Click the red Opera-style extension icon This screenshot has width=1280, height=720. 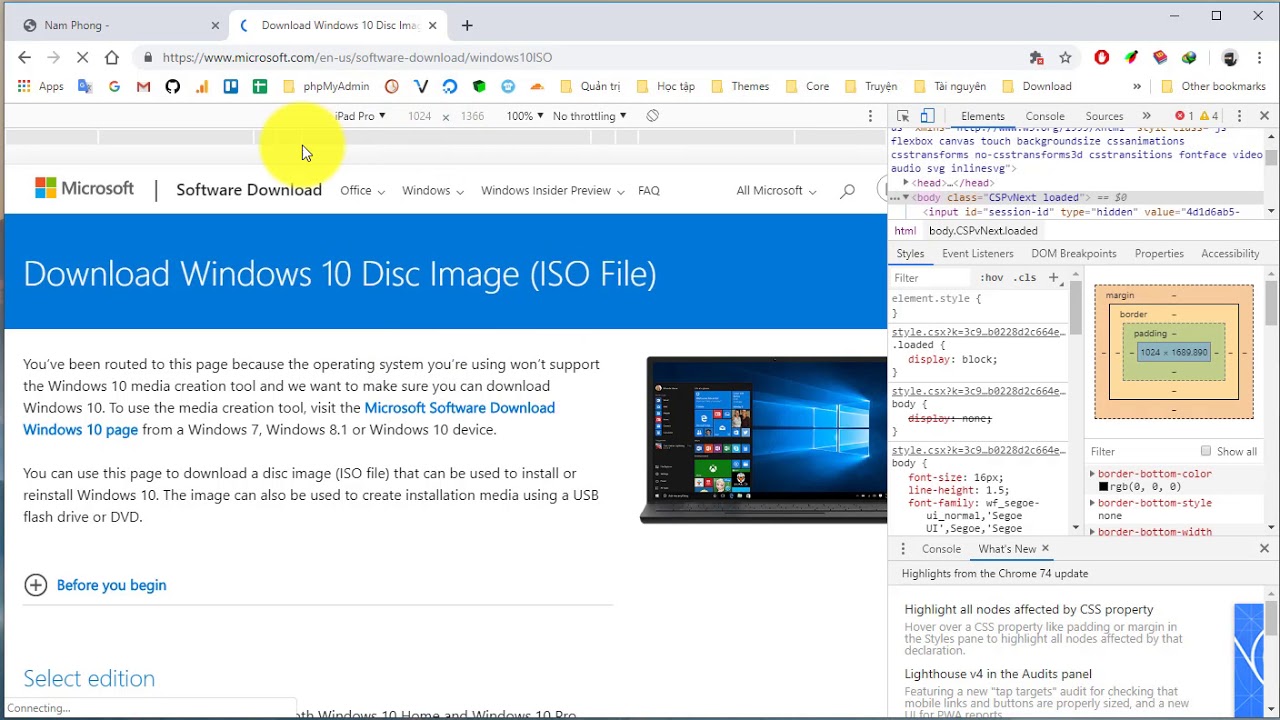pos(1102,57)
